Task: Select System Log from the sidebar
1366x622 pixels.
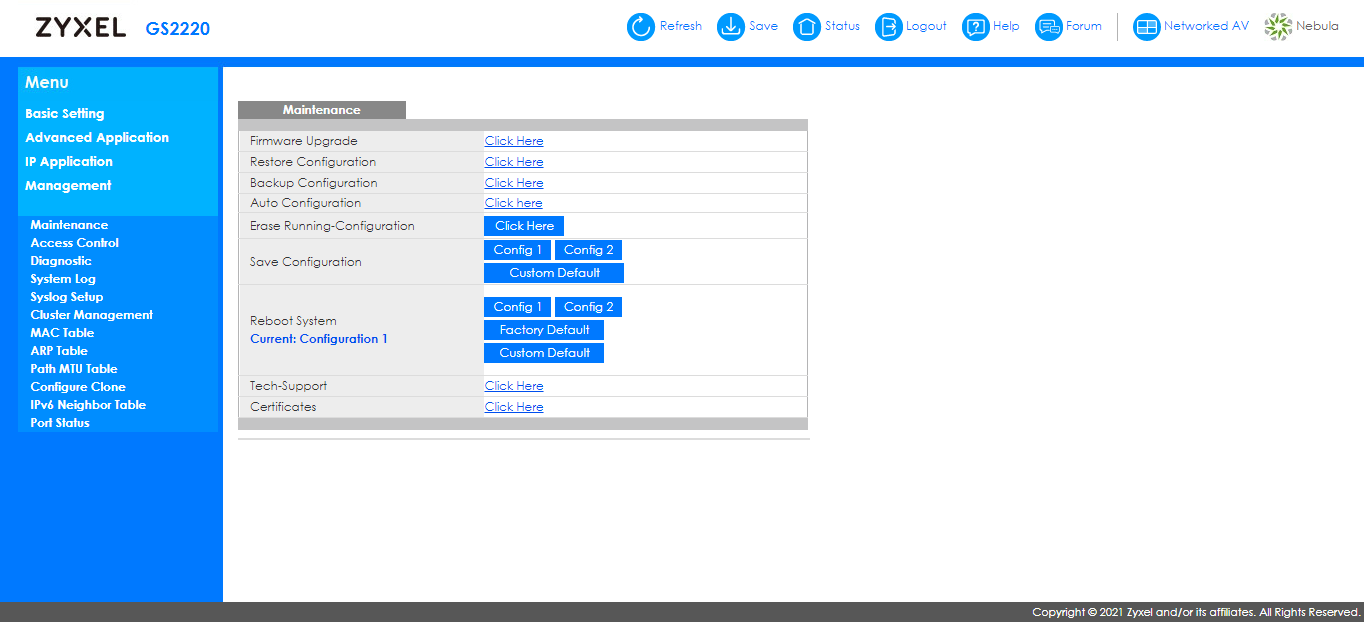Action: click(x=63, y=279)
